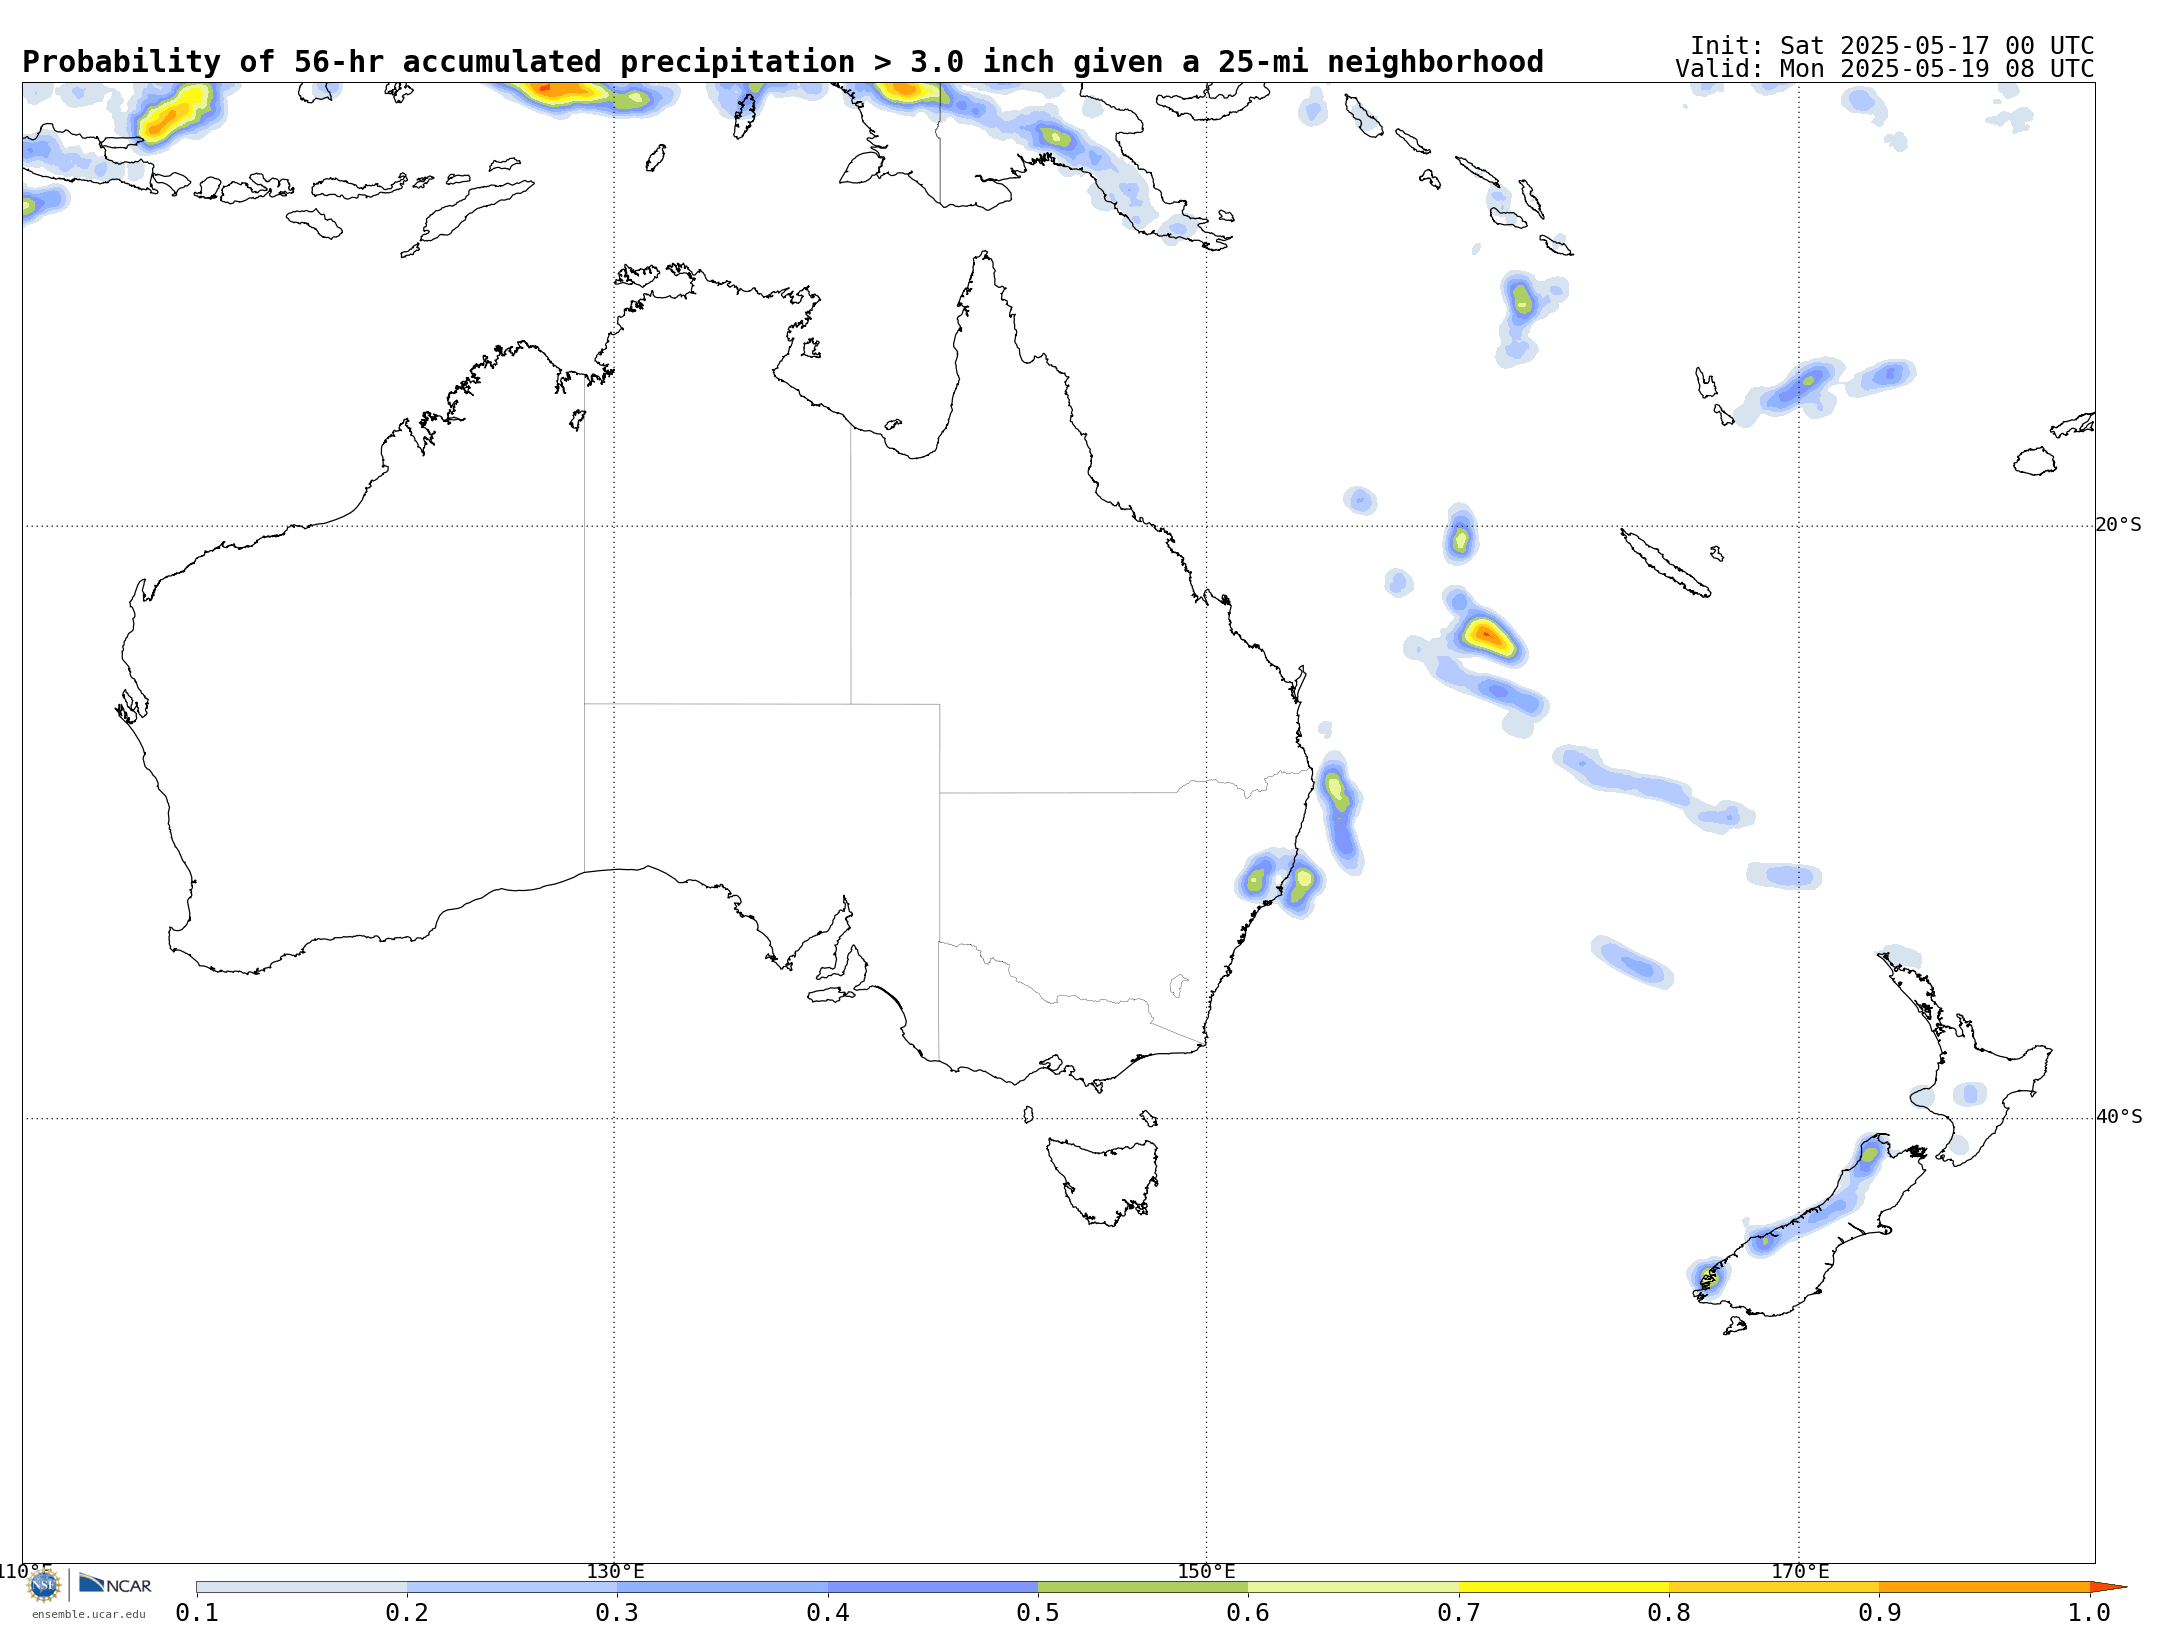This screenshot has width=2160, height=1626.
Task: Click the 0.2 colorbar tick label
Action: 407,1612
